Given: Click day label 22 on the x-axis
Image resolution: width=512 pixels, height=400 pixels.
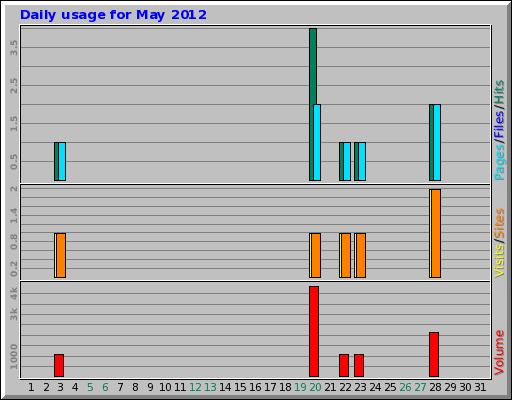Looking at the screenshot, I should 345,387.
